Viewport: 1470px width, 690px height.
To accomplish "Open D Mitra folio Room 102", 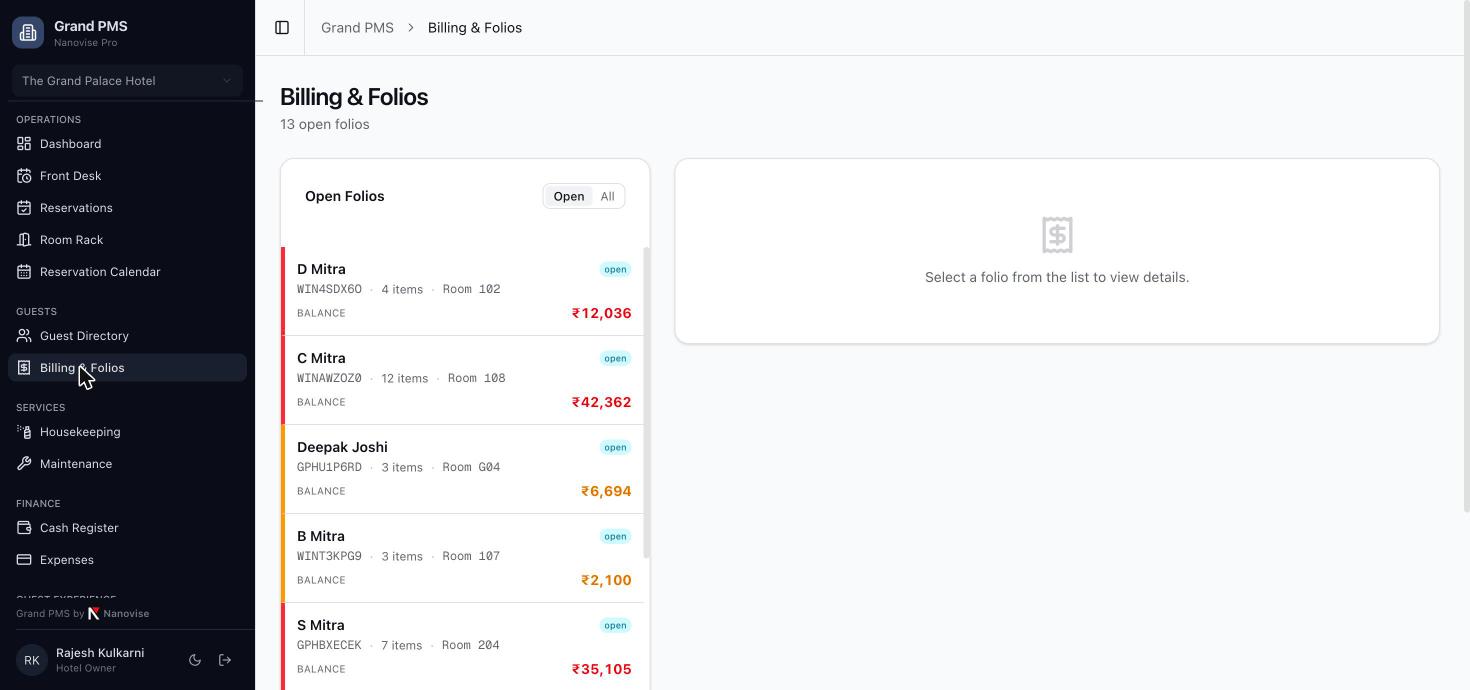I will click(463, 291).
